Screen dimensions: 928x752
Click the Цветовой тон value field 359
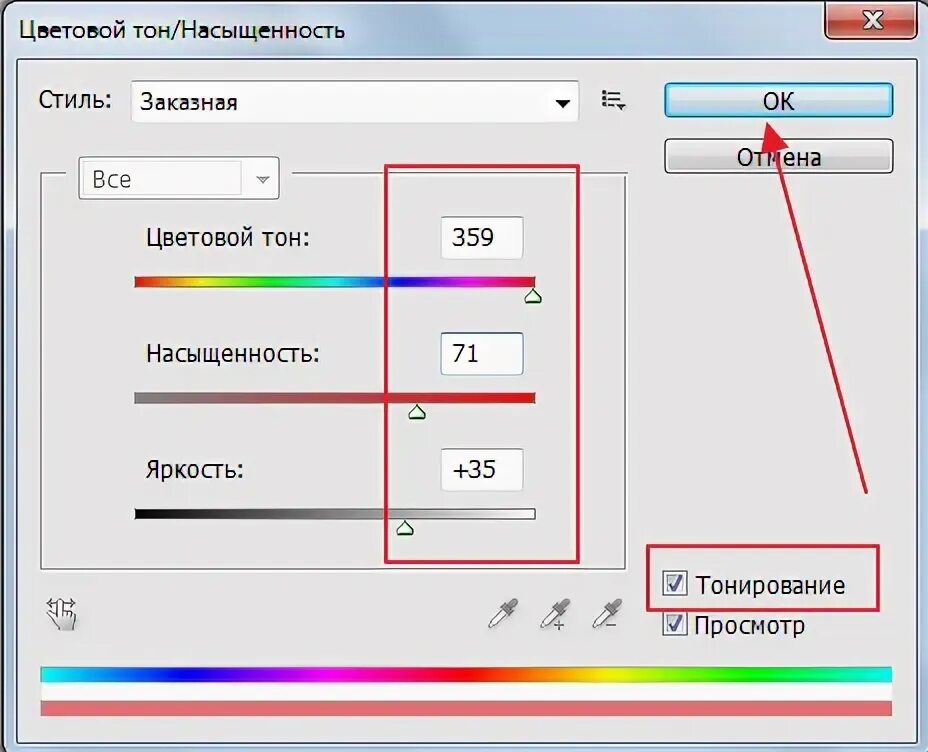482,237
